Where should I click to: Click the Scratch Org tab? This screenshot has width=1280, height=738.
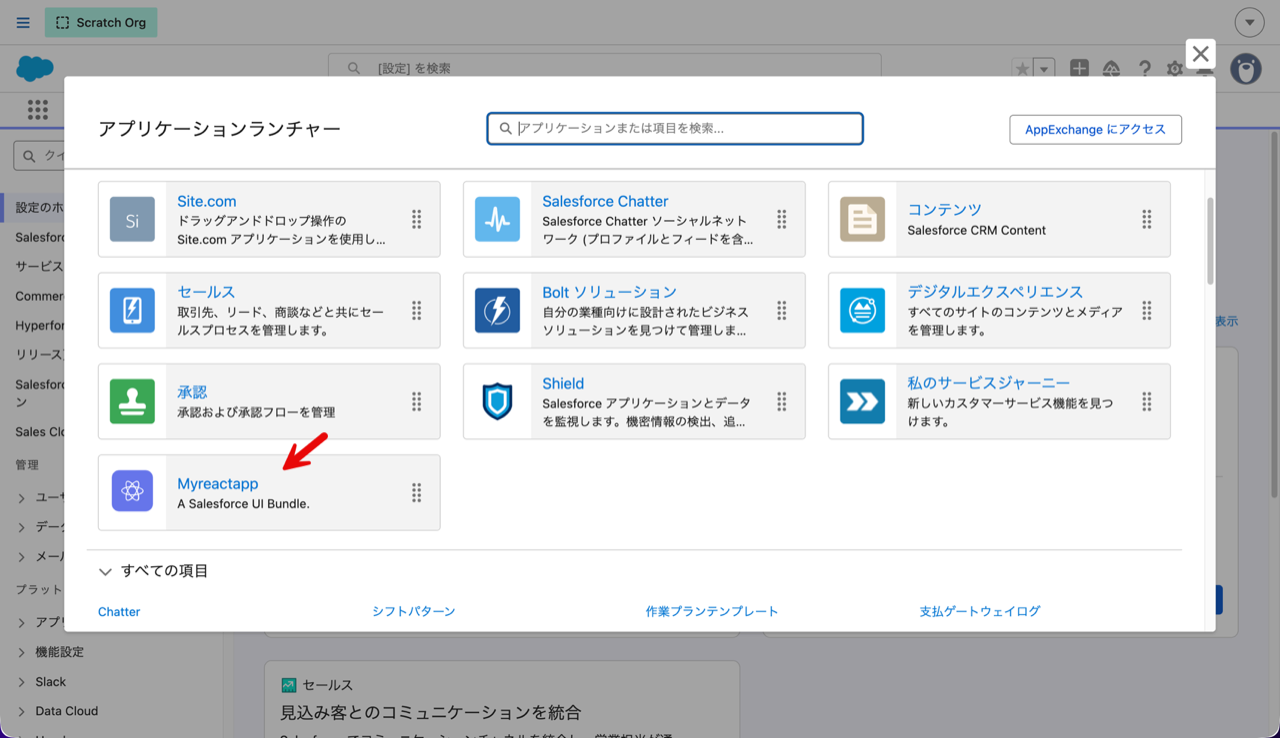[101, 22]
